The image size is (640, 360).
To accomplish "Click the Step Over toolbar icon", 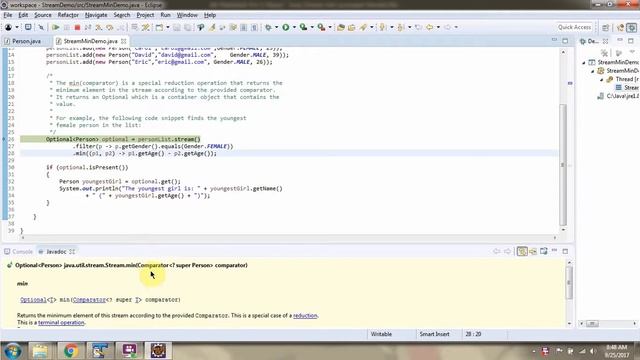I will [110, 27].
